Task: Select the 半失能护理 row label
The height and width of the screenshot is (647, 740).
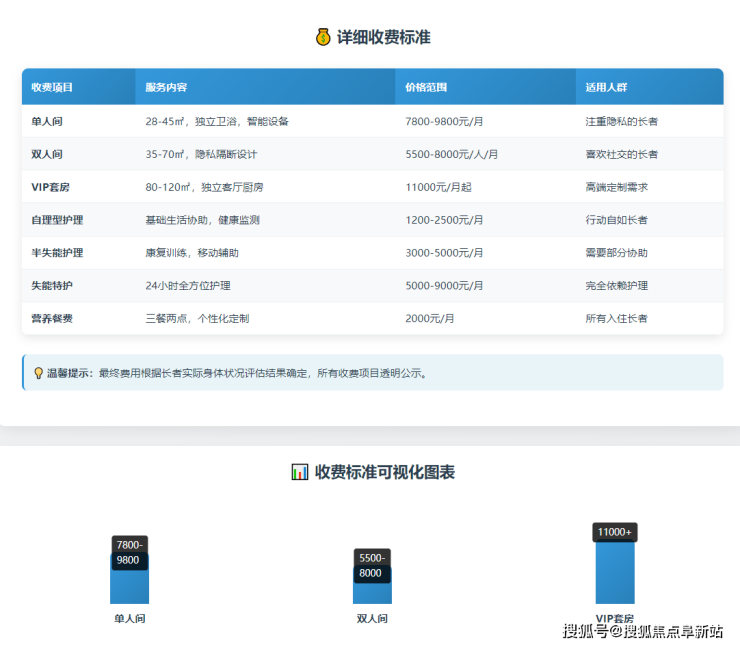Action: click(x=57, y=253)
